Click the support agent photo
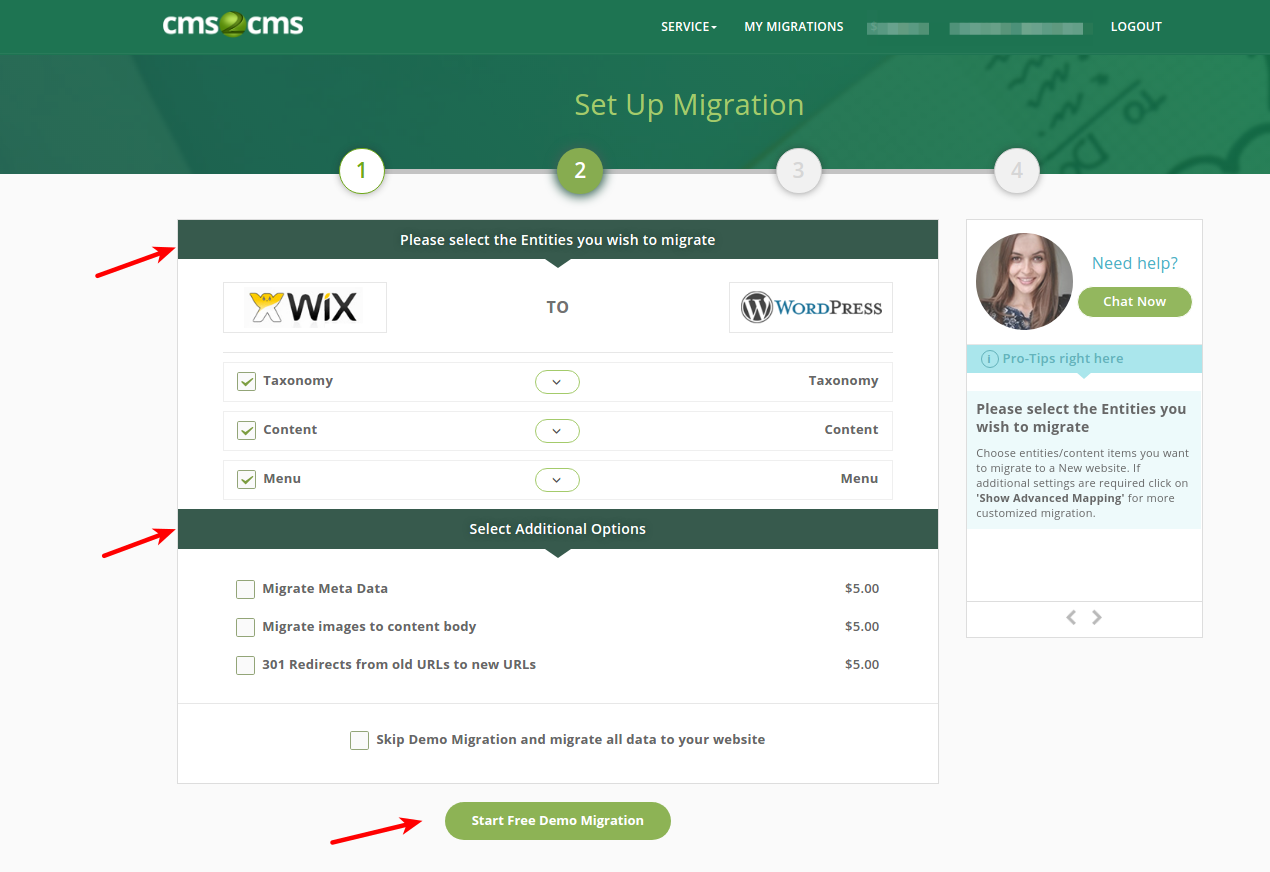1270x872 pixels. (1024, 281)
